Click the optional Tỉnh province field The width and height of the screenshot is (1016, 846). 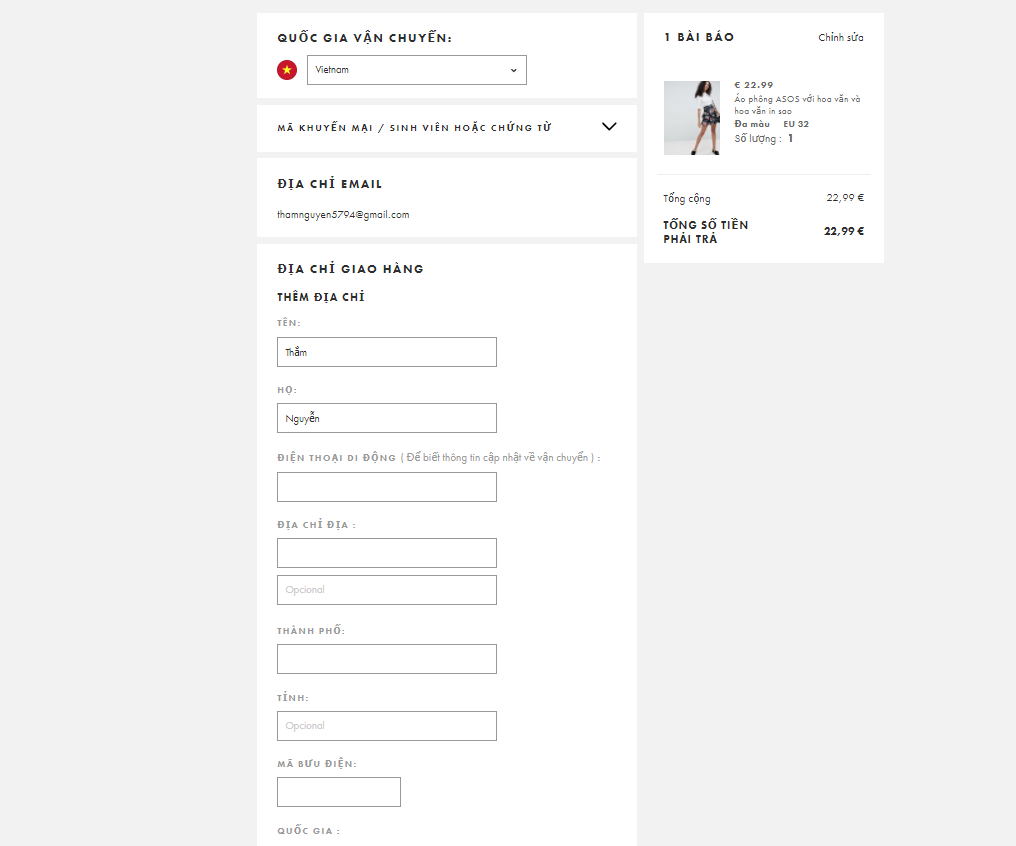386,726
